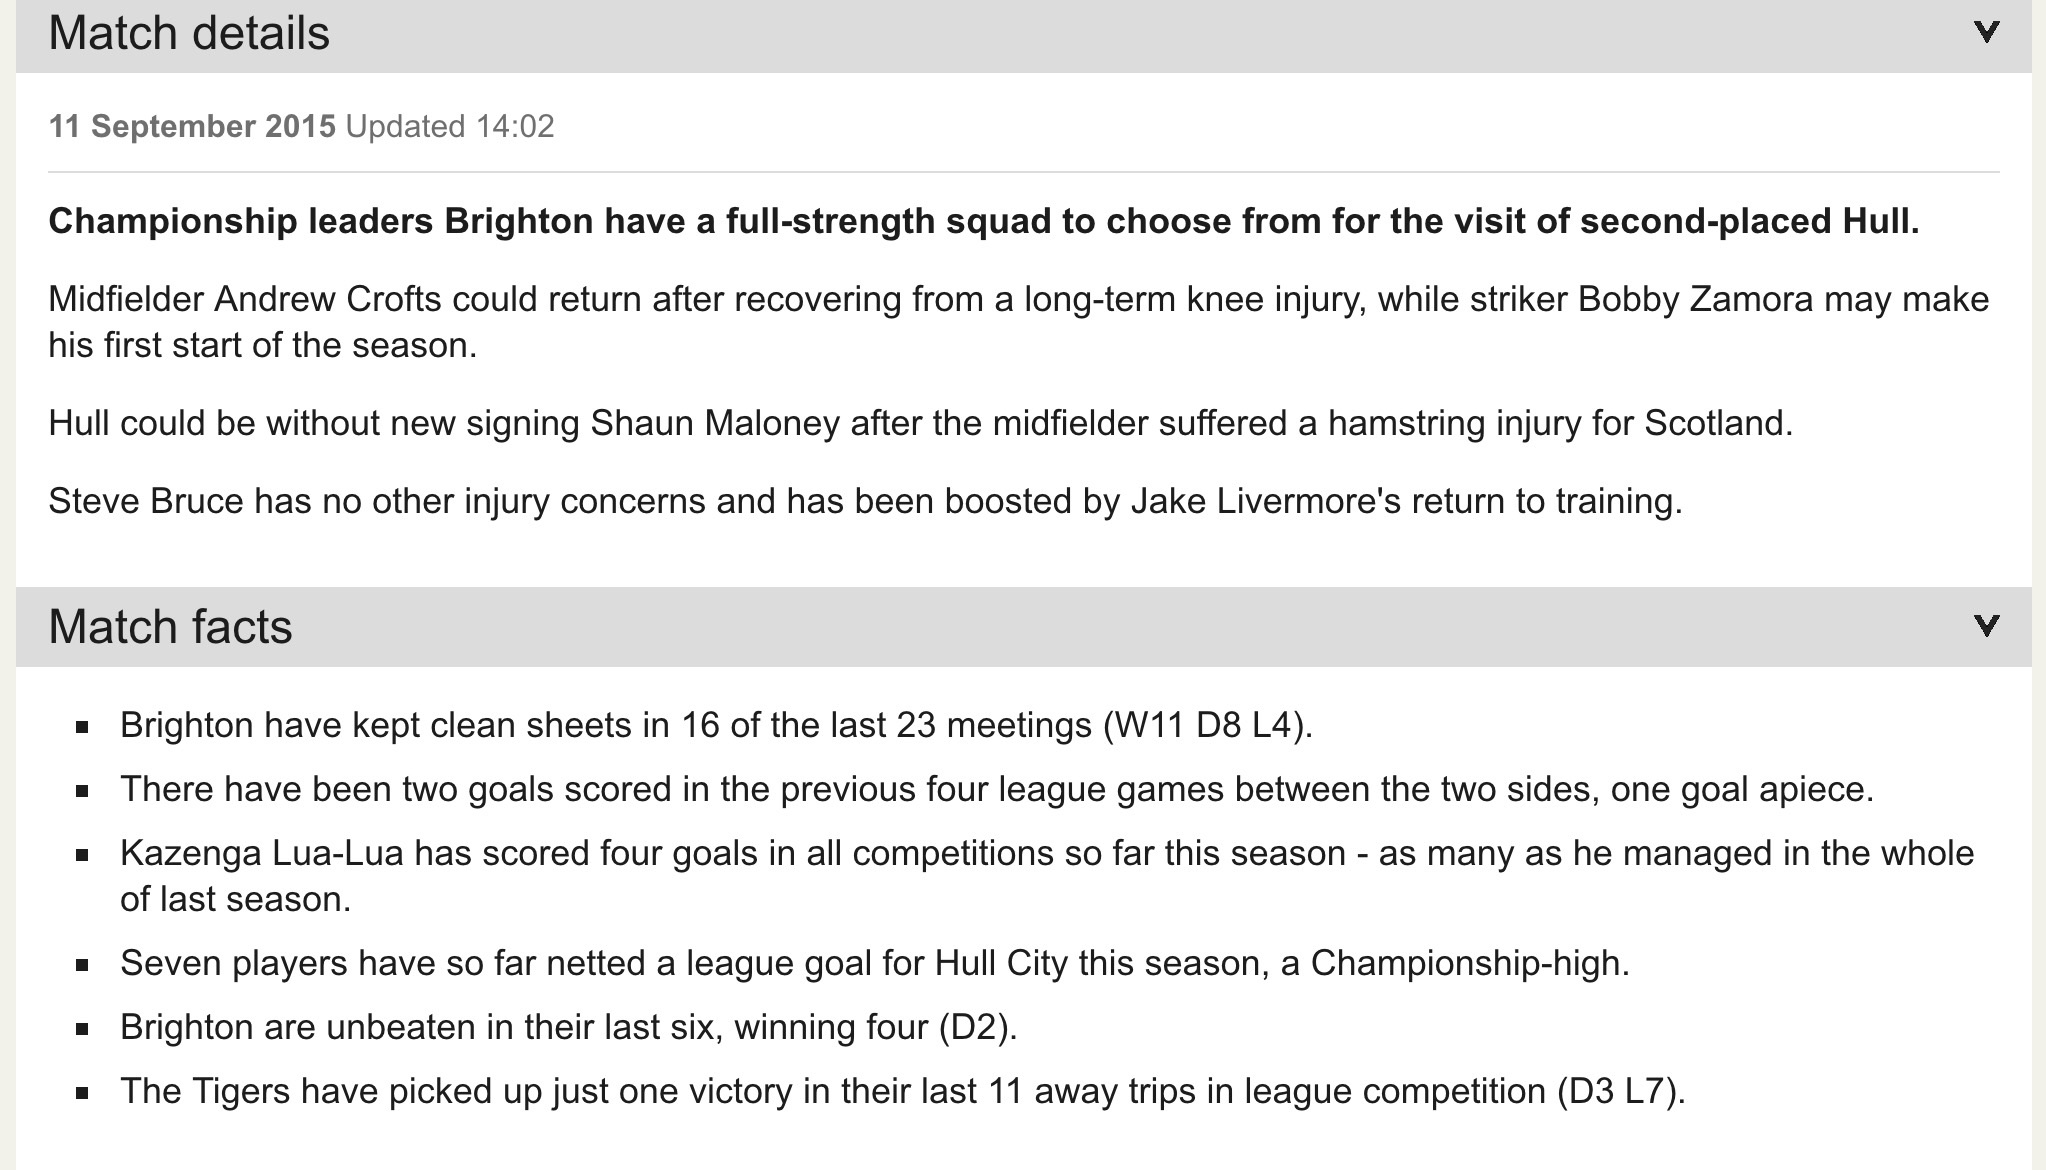Viewport: 2046px width, 1170px height.
Task: Collapse the Match facts section chevron
Action: [1986, 626]
